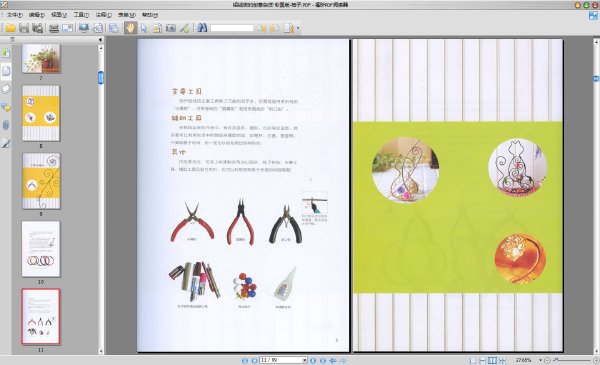This screenshot has height=365, width=600.
Task: Collapse the navigation panel arrow
Action: [100, 40]
